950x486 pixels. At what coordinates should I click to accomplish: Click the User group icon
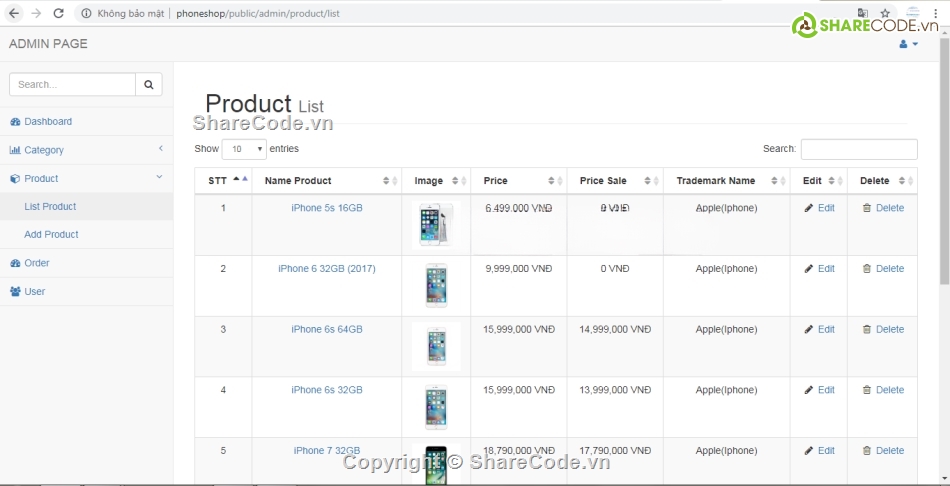[15, 291]
